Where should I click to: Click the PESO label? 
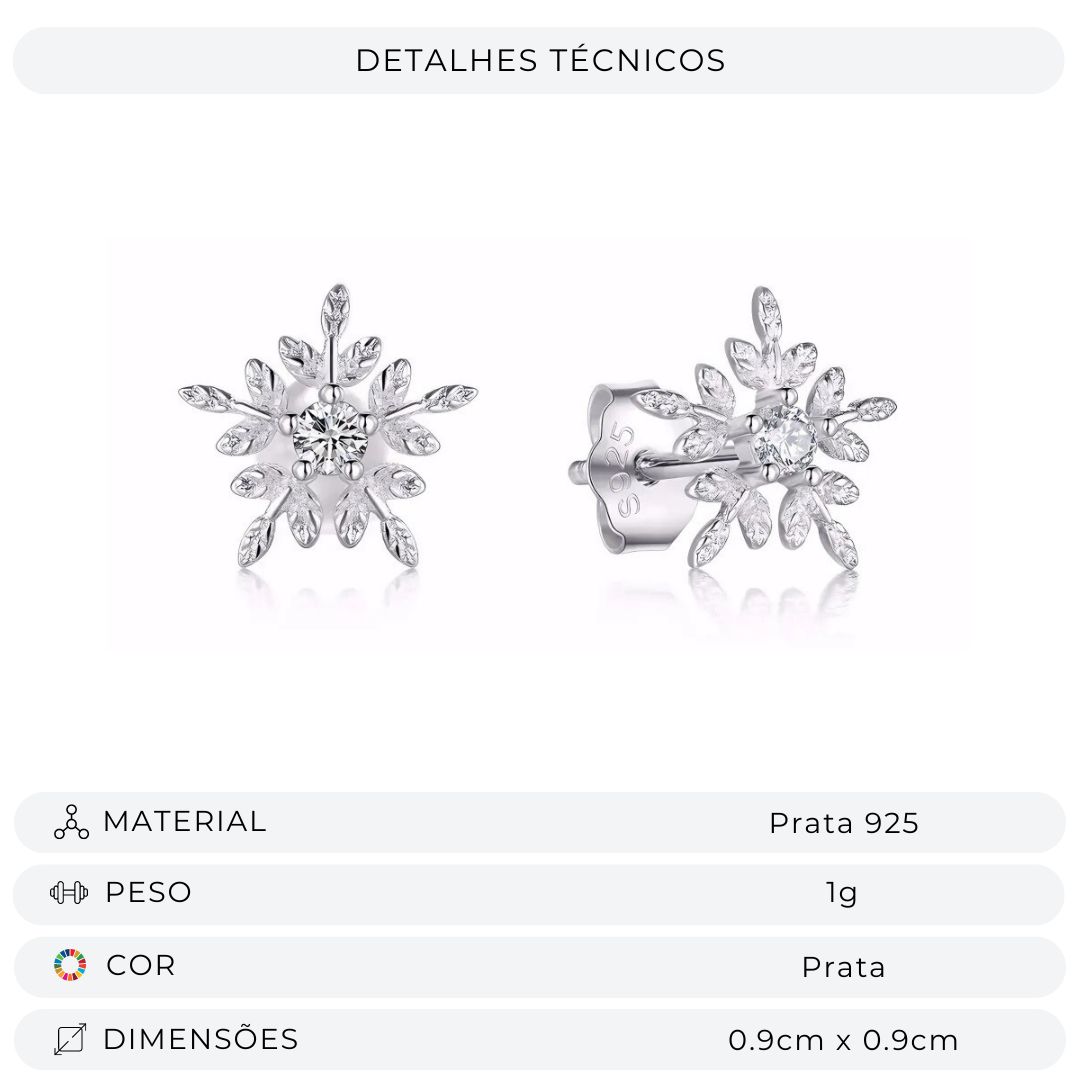point(148,893)
